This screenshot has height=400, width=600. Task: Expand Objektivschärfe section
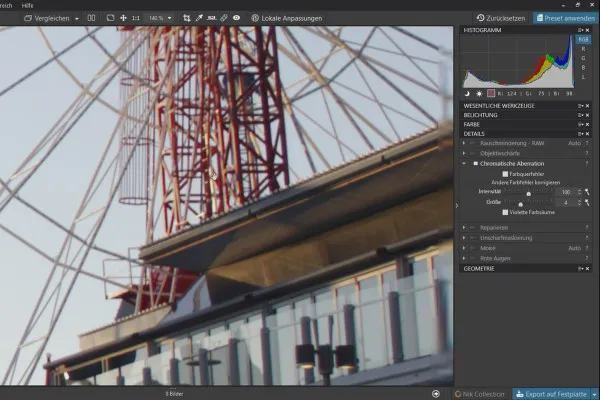(464, 153)
